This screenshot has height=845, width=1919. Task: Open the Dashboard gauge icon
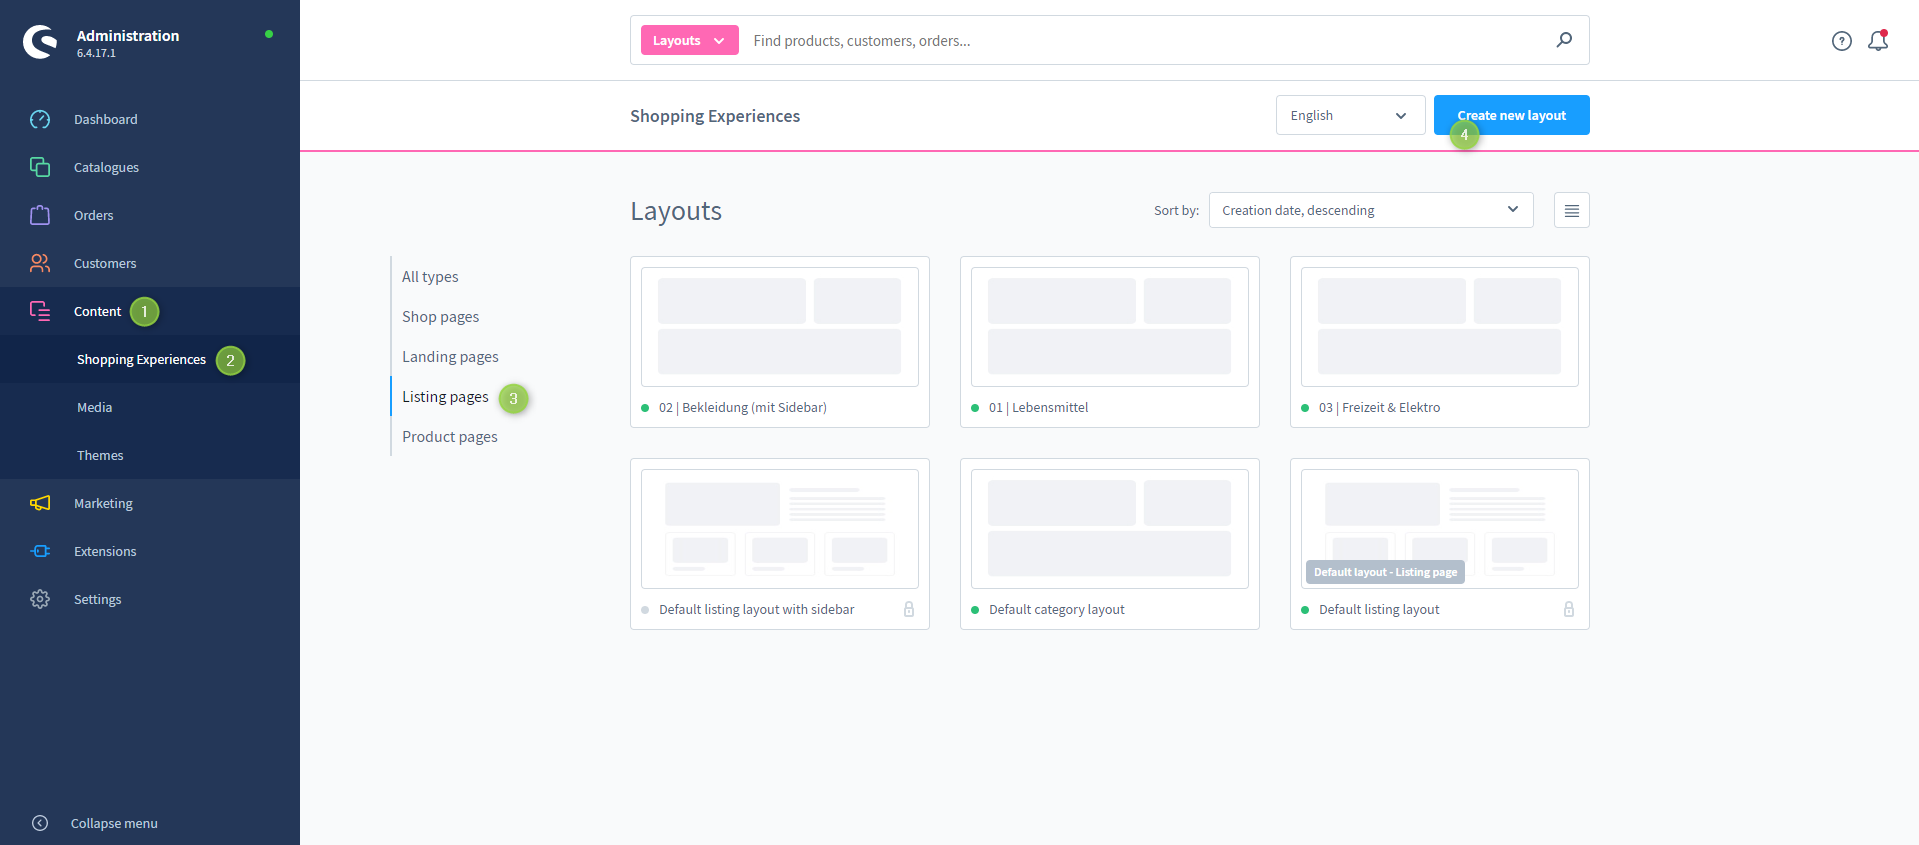click(x=40, y=119)
